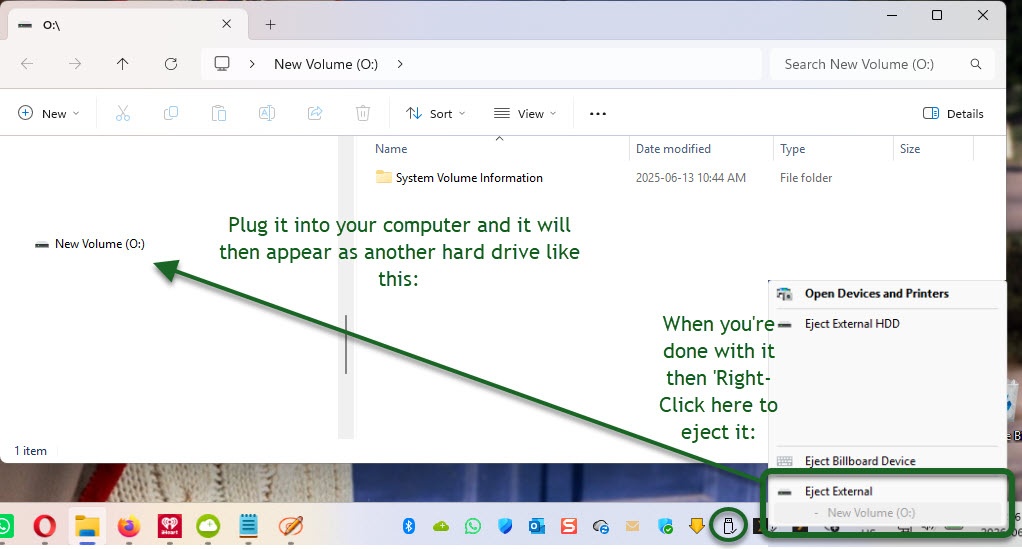The image size is (1022, 549).
Task: Click the envelope mail tray icon
Action: 632,526
